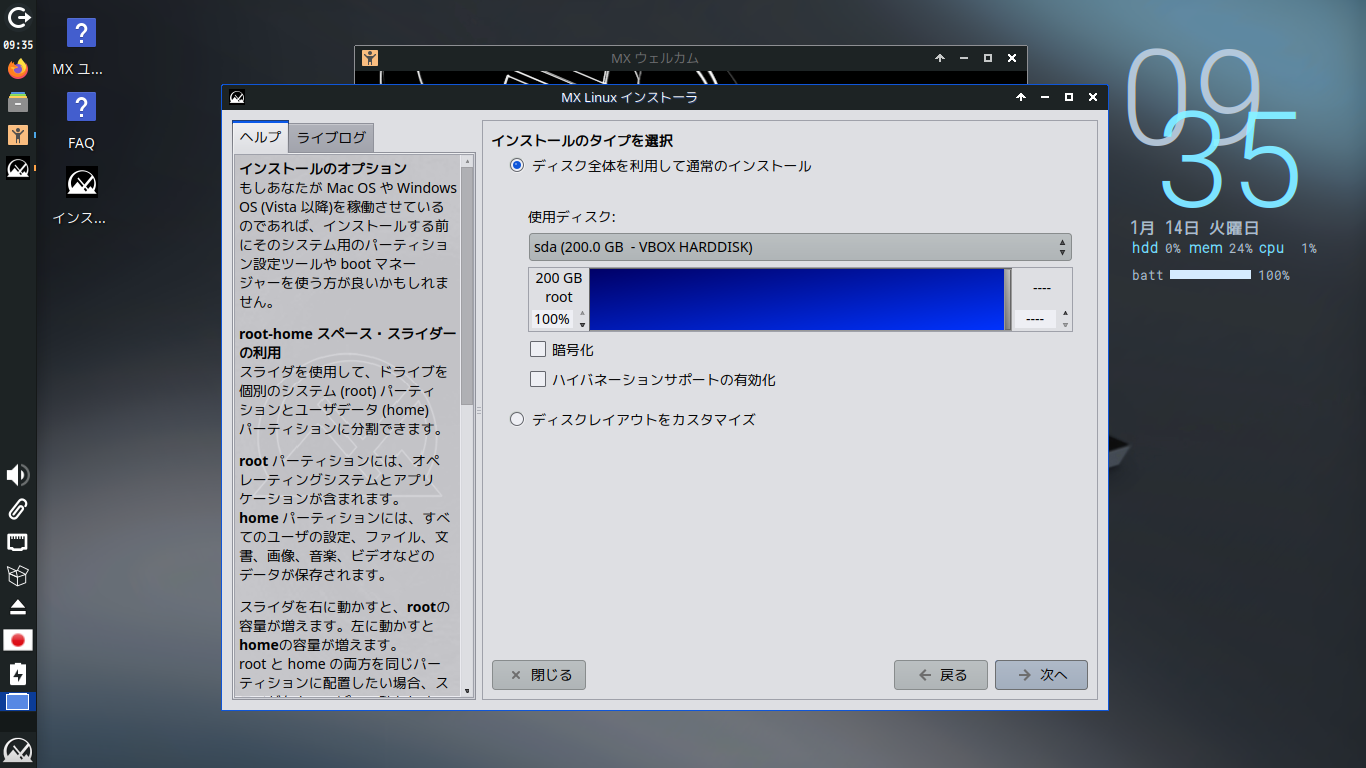Close the MX ウェルカム window
The image size is (1366, 768).
(x=1012, y=58)
